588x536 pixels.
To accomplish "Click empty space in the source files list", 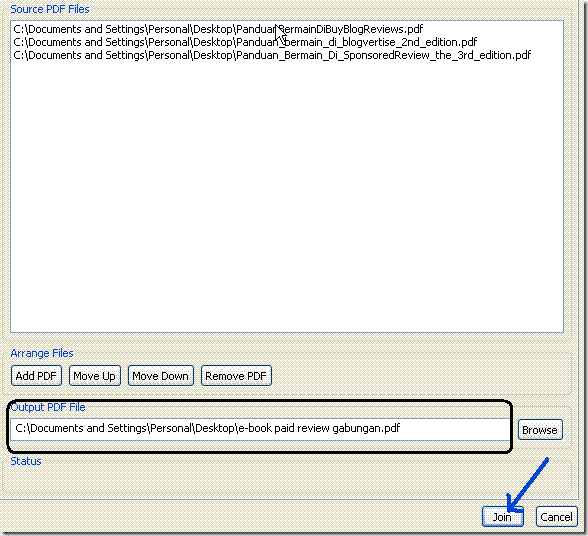I will click(x=287, y=195).
